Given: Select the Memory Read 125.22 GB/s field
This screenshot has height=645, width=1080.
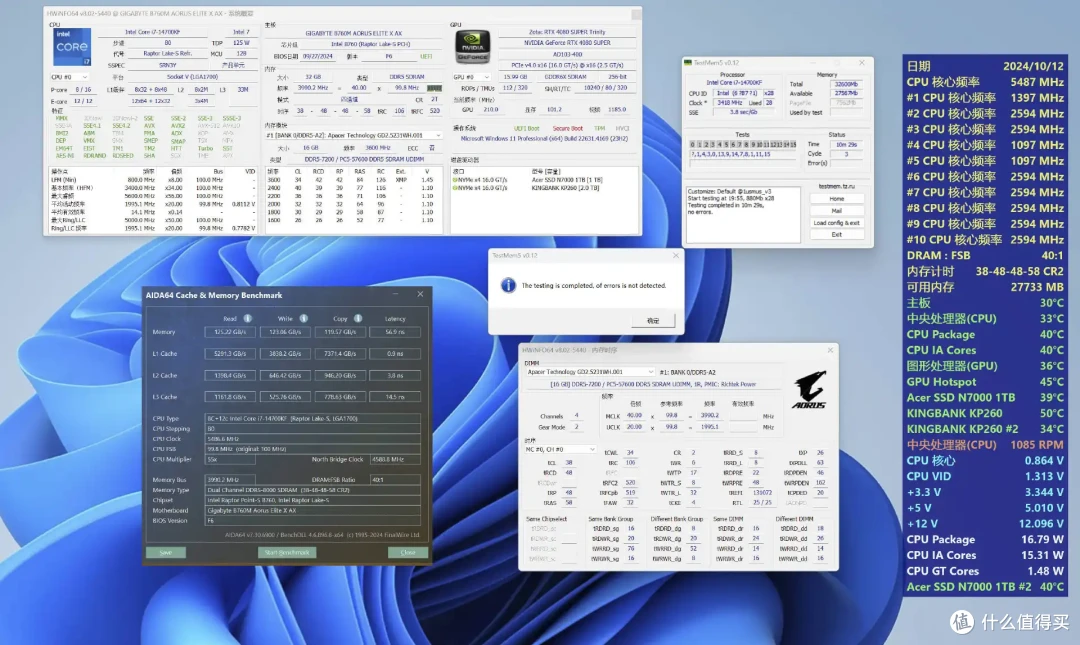Looking at the screenshot, I should click(230, 332).
